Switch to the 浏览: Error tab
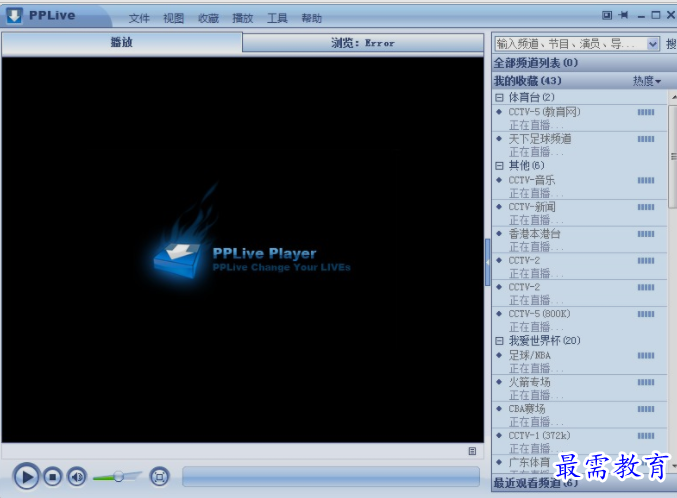 click(x=363, y=43)
